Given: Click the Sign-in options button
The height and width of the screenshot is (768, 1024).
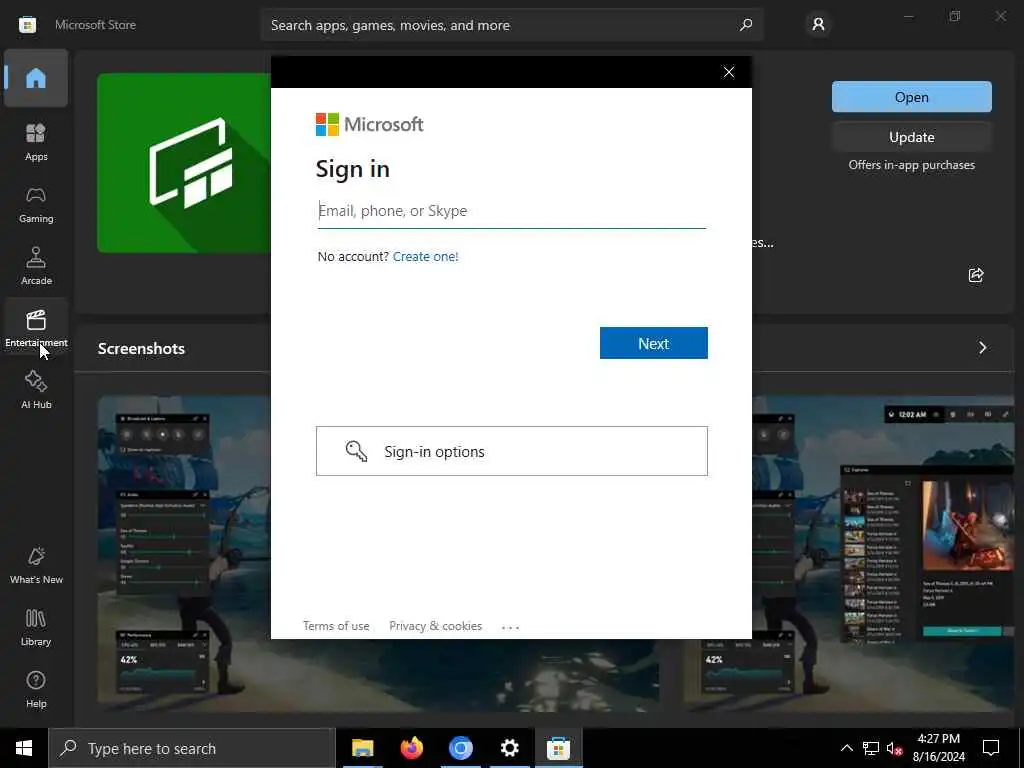Looking at the screenshot, I should [x=512, y=451].
